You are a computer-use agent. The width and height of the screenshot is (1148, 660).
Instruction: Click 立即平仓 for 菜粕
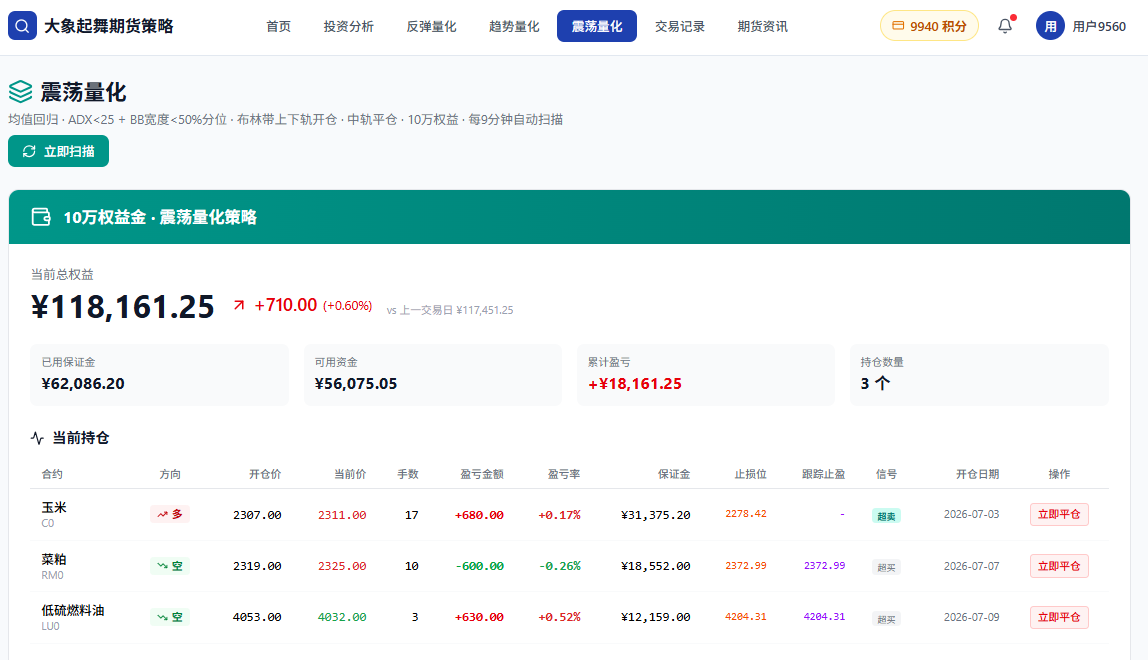point(1059,566)
